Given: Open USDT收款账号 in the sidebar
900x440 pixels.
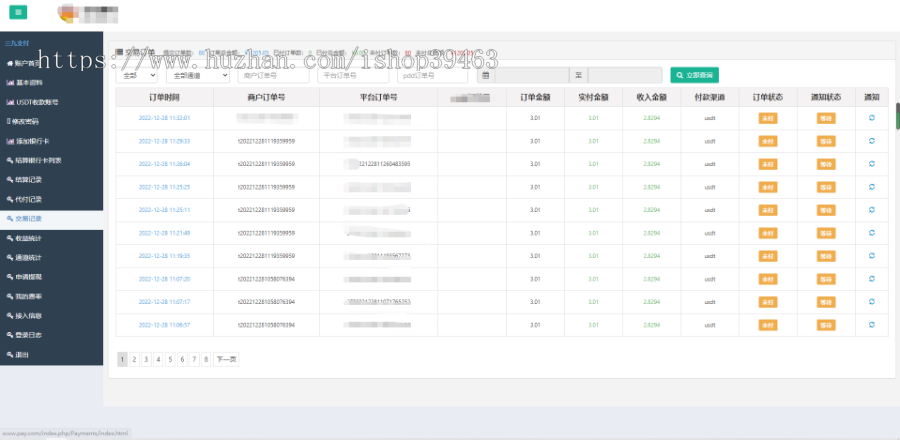Looking at the screenshot, I should pyautogui.click(x=52, y=102).
